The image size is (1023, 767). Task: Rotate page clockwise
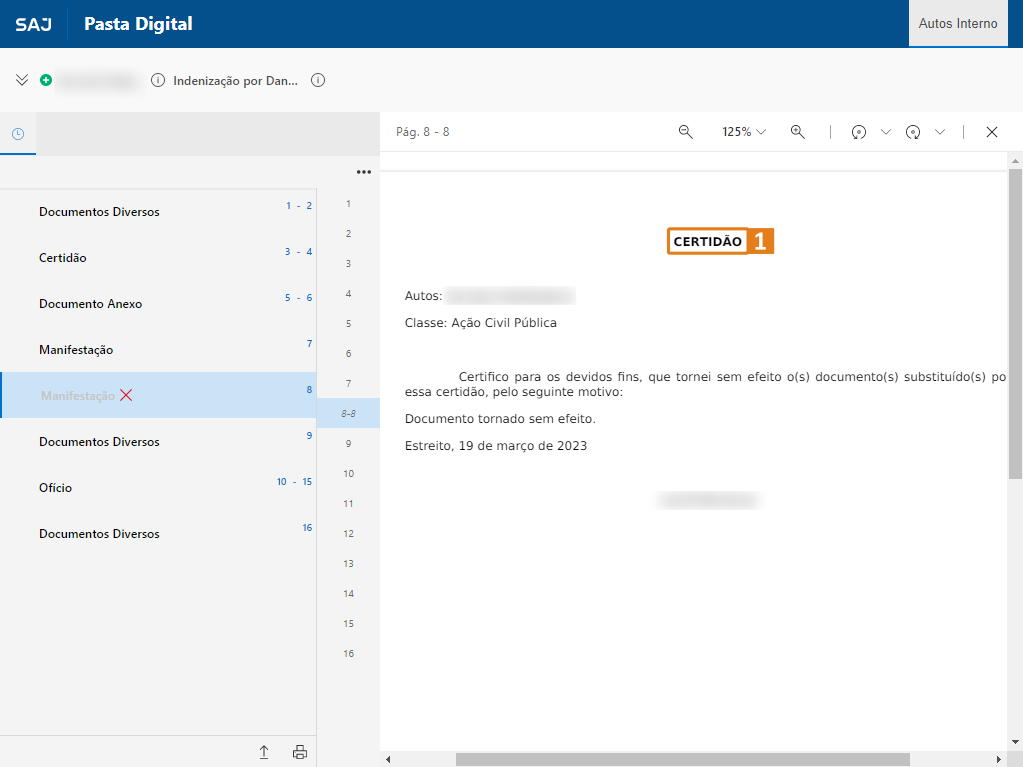point(913,132)
